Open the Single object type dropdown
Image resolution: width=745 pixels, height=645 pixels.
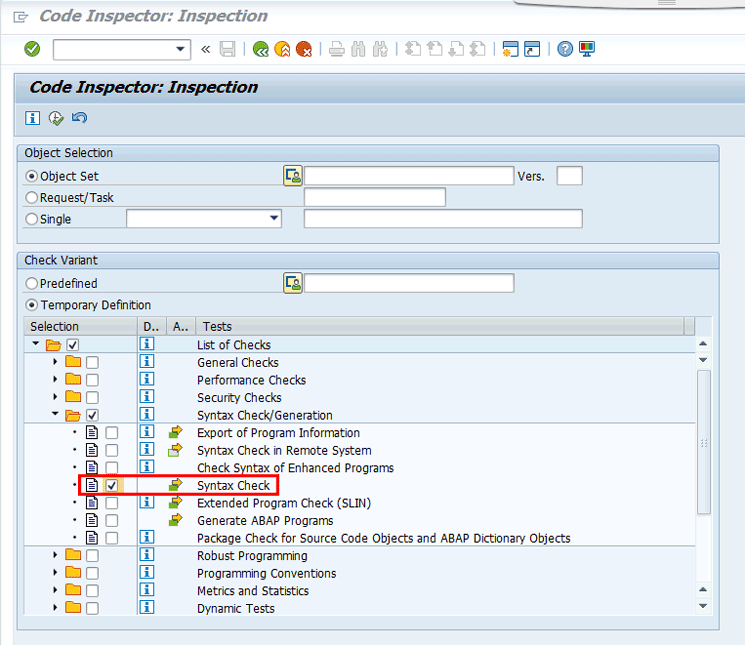273,219
